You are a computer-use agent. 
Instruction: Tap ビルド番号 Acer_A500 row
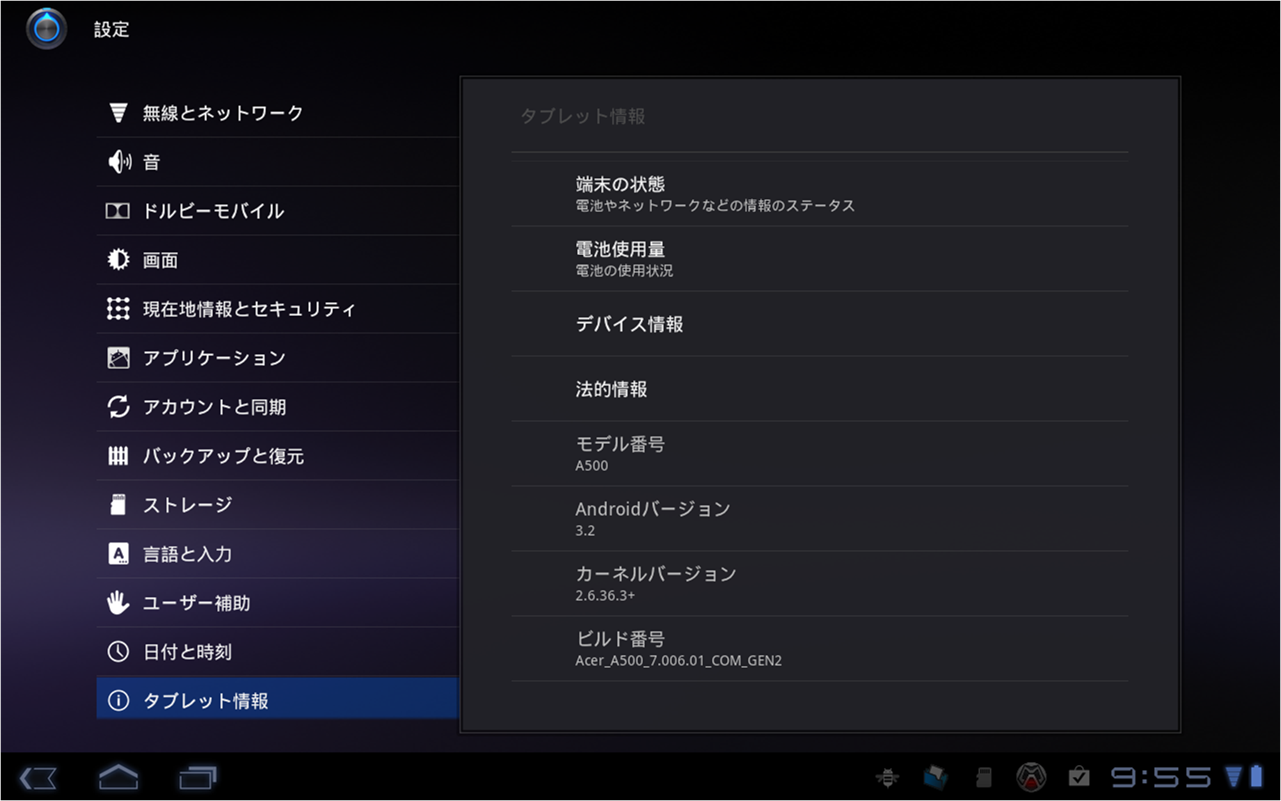[x=820, y=649]
